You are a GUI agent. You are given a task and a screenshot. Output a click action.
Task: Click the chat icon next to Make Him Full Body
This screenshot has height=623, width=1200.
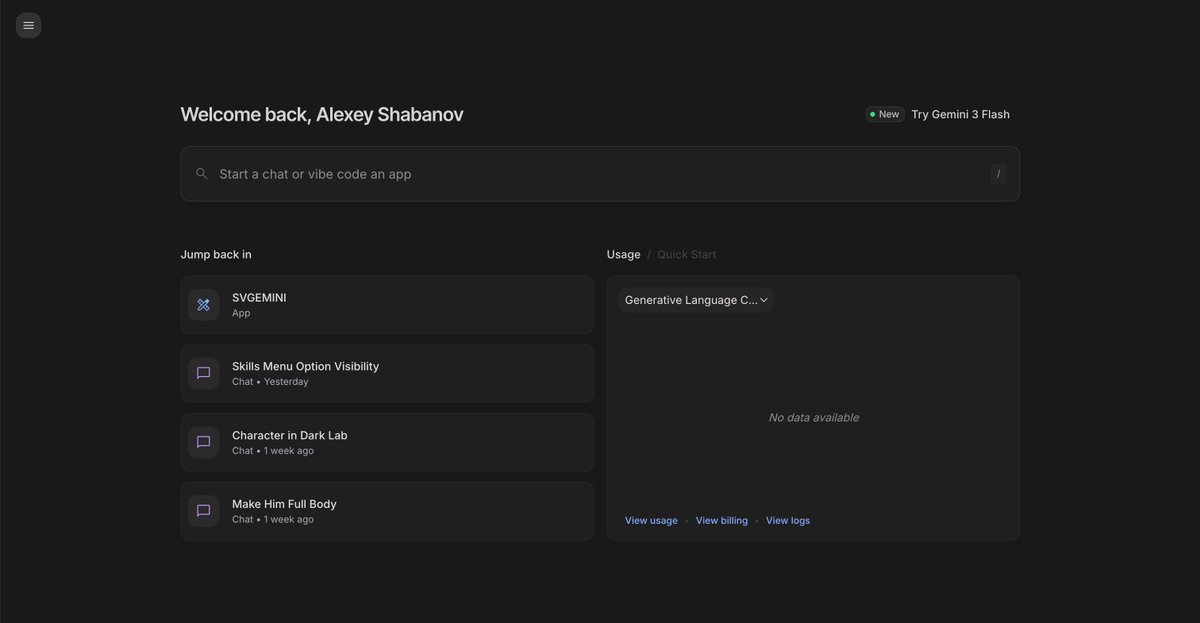click(x=203, y=510)
